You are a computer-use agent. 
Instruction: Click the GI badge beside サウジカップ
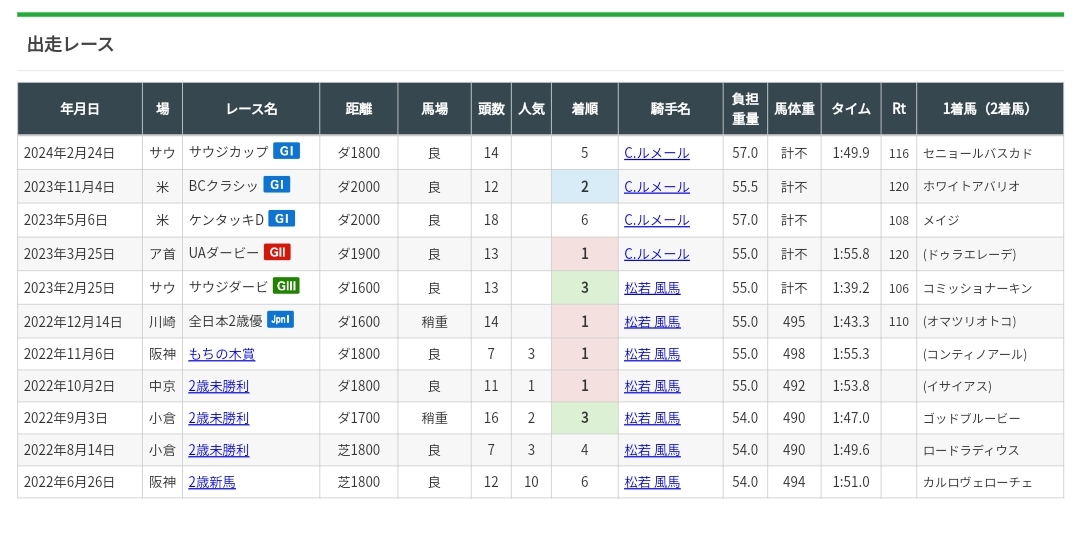pos(287,152)
